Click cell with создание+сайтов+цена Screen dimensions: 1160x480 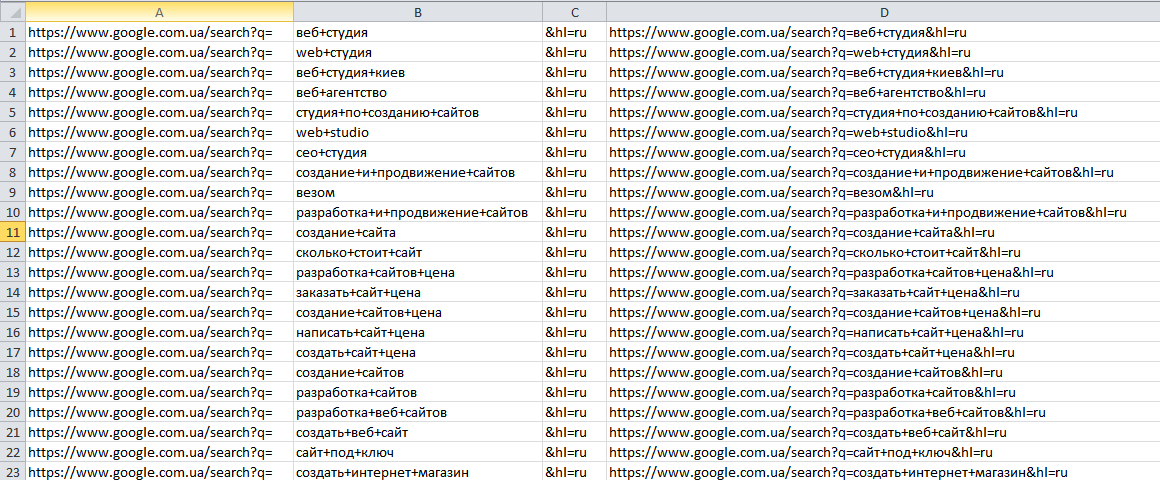point(418,312)
